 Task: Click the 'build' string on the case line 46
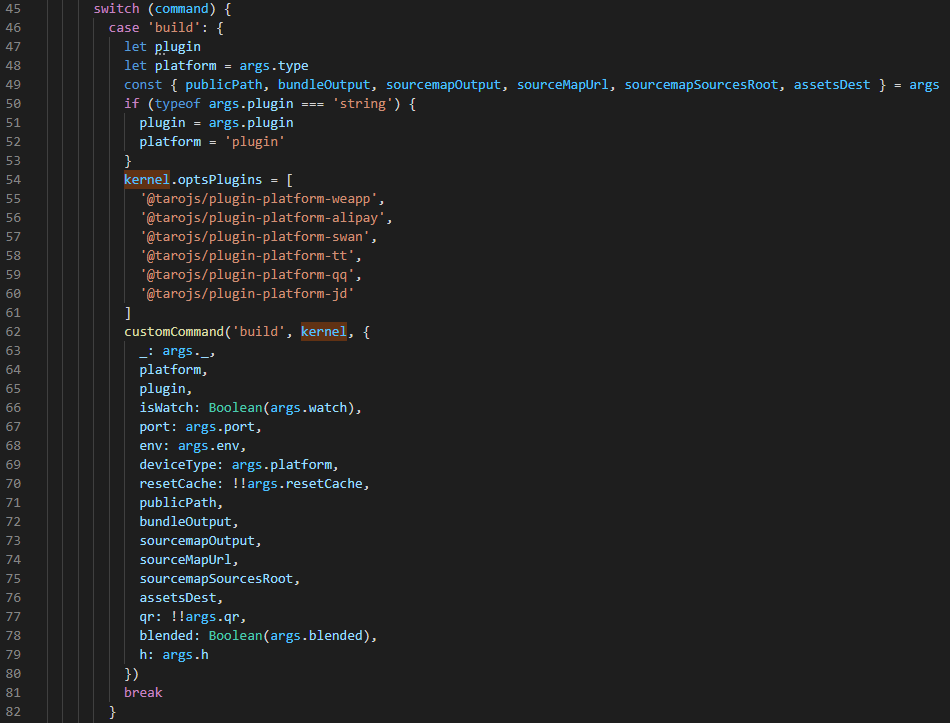174,28
